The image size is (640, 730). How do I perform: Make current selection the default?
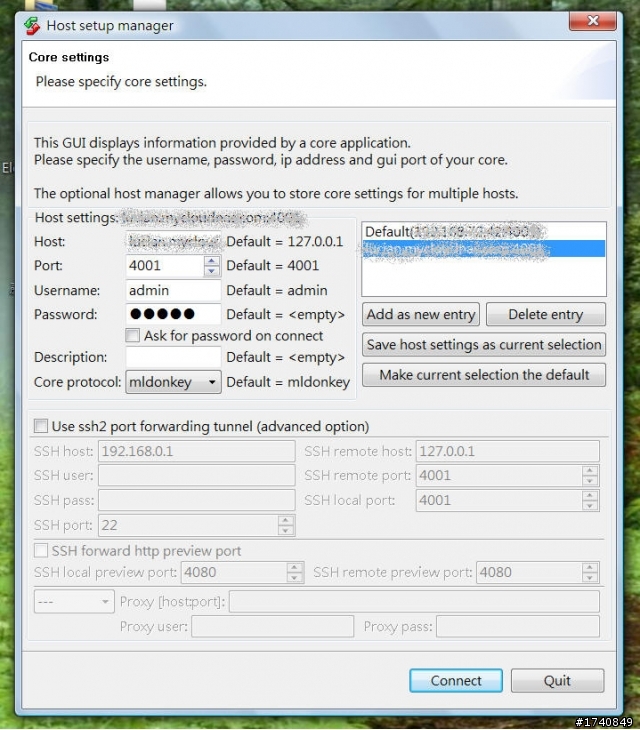(484, 375)
